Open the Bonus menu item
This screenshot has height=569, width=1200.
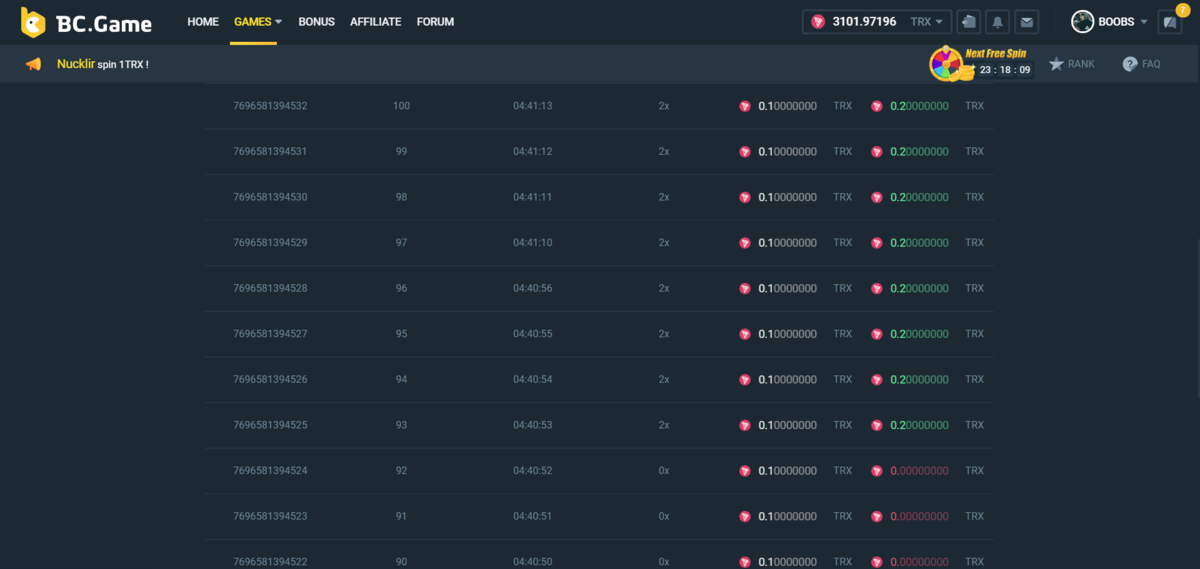tap(316, 22)
